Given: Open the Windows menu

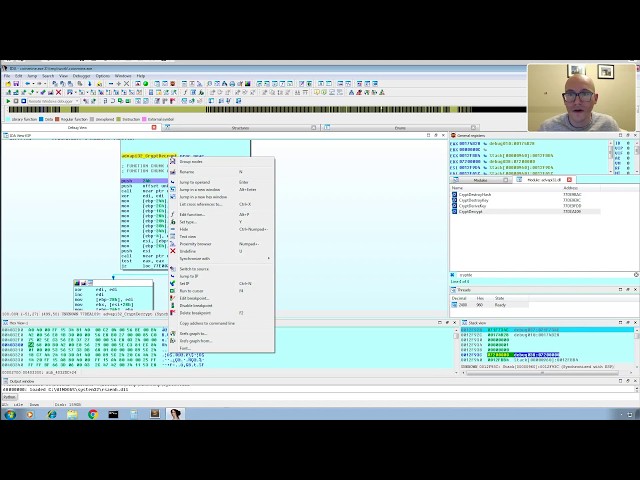Looking at the screenshot, I should [x=123, y=76].
